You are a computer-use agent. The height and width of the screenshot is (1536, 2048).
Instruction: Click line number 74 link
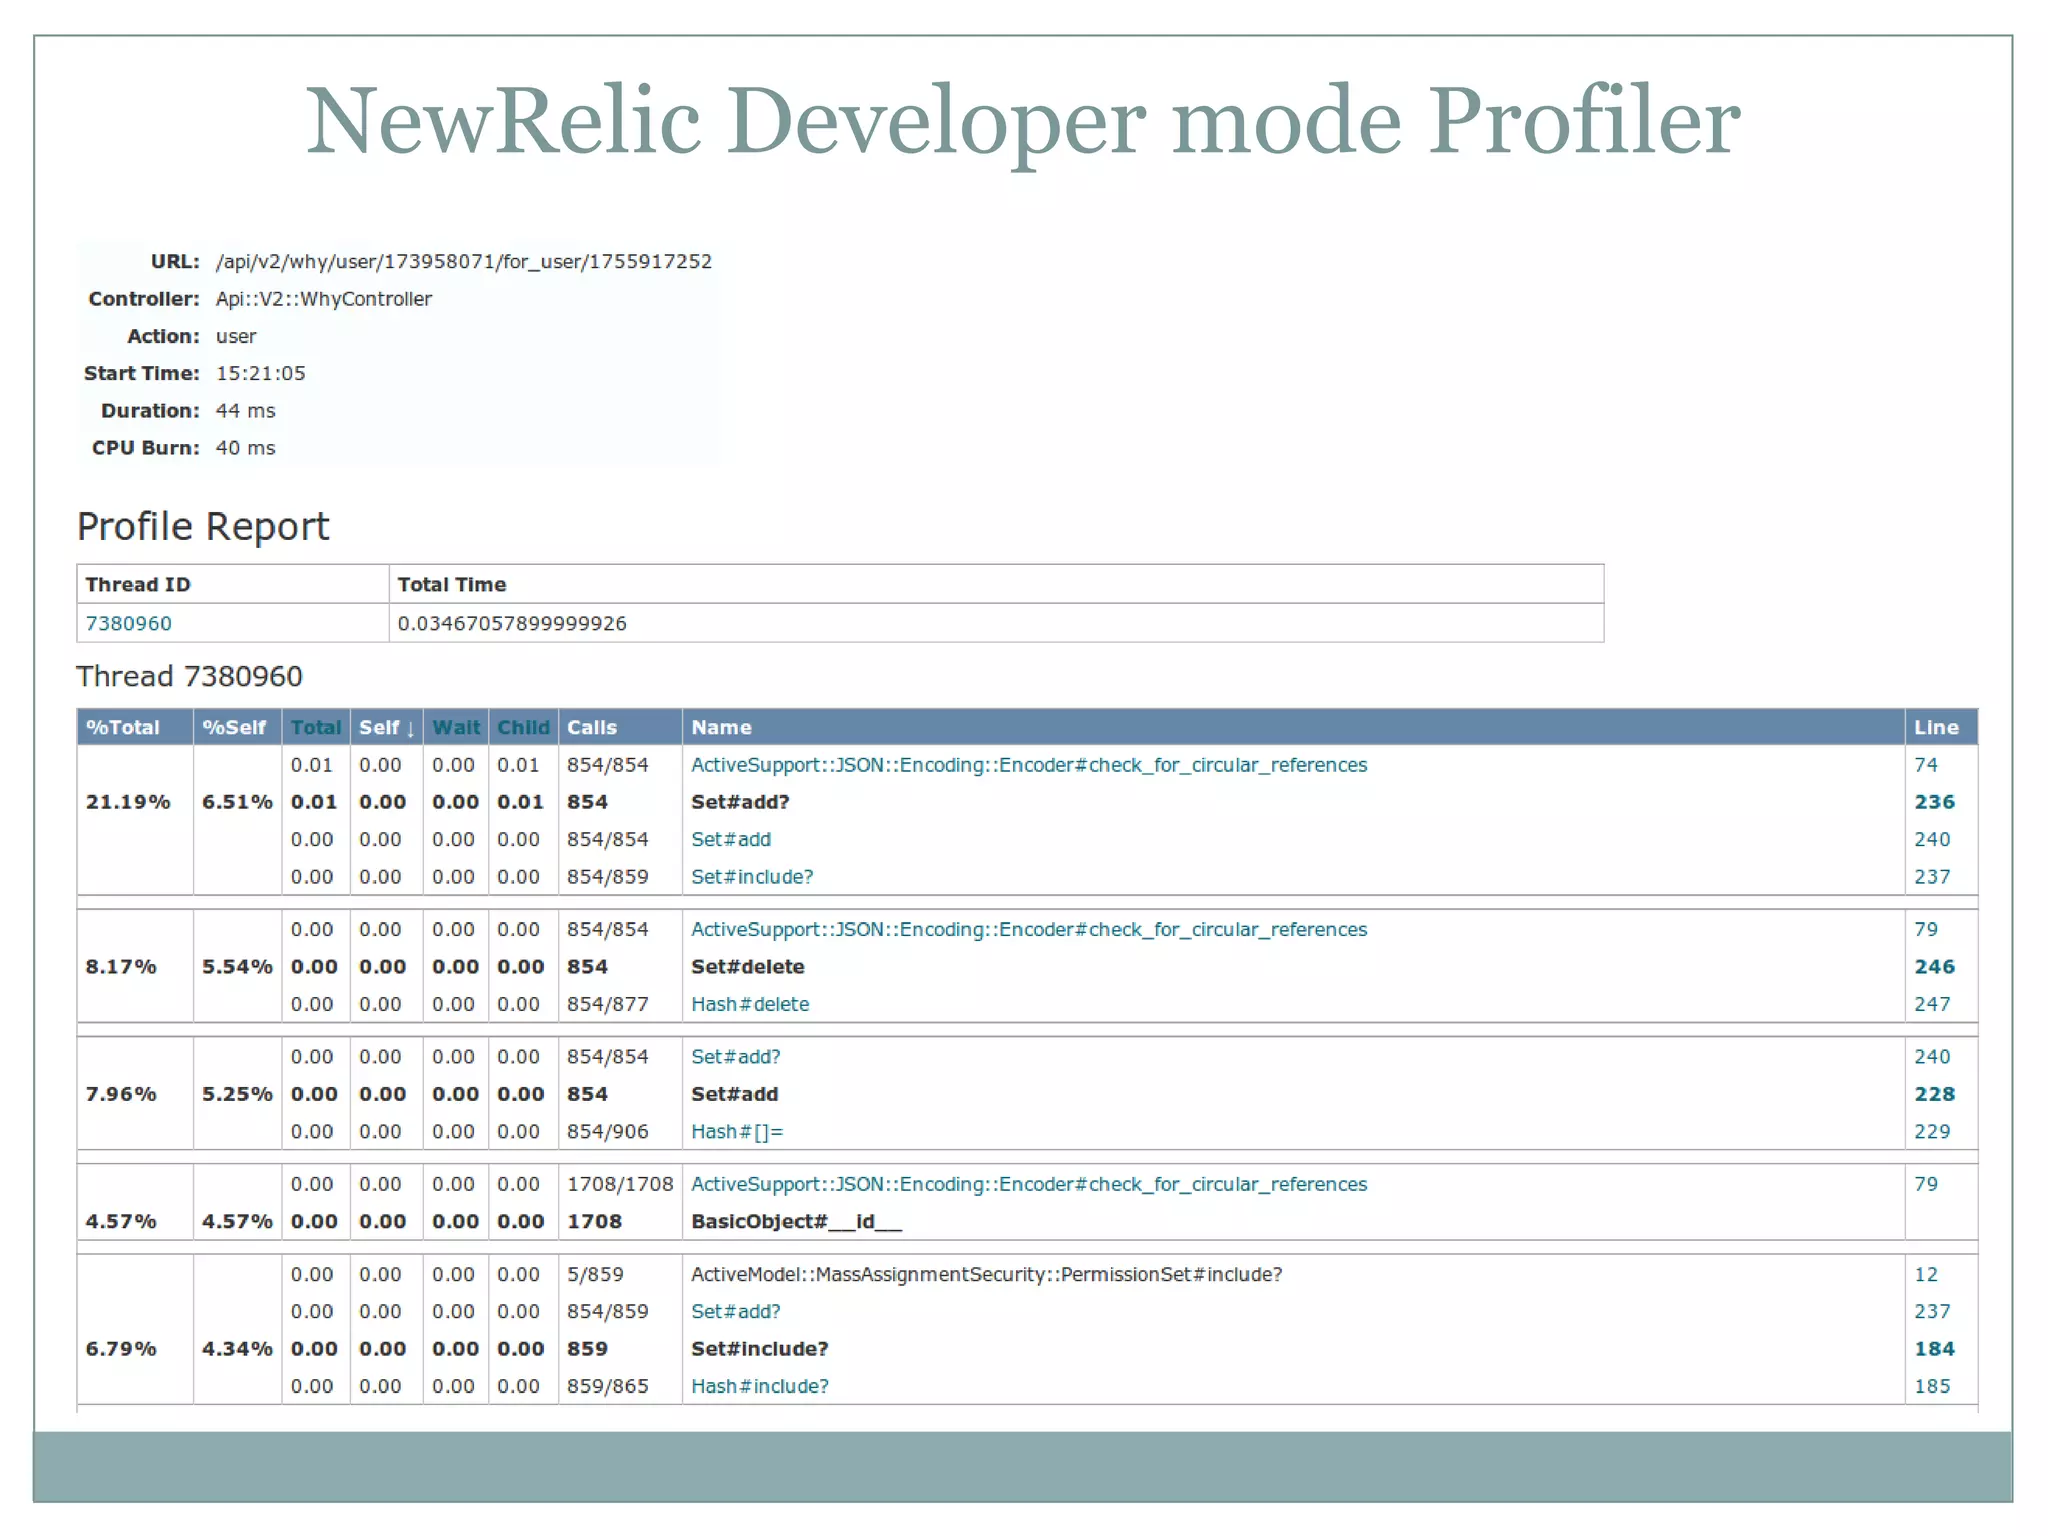(x=1926, y=765)
